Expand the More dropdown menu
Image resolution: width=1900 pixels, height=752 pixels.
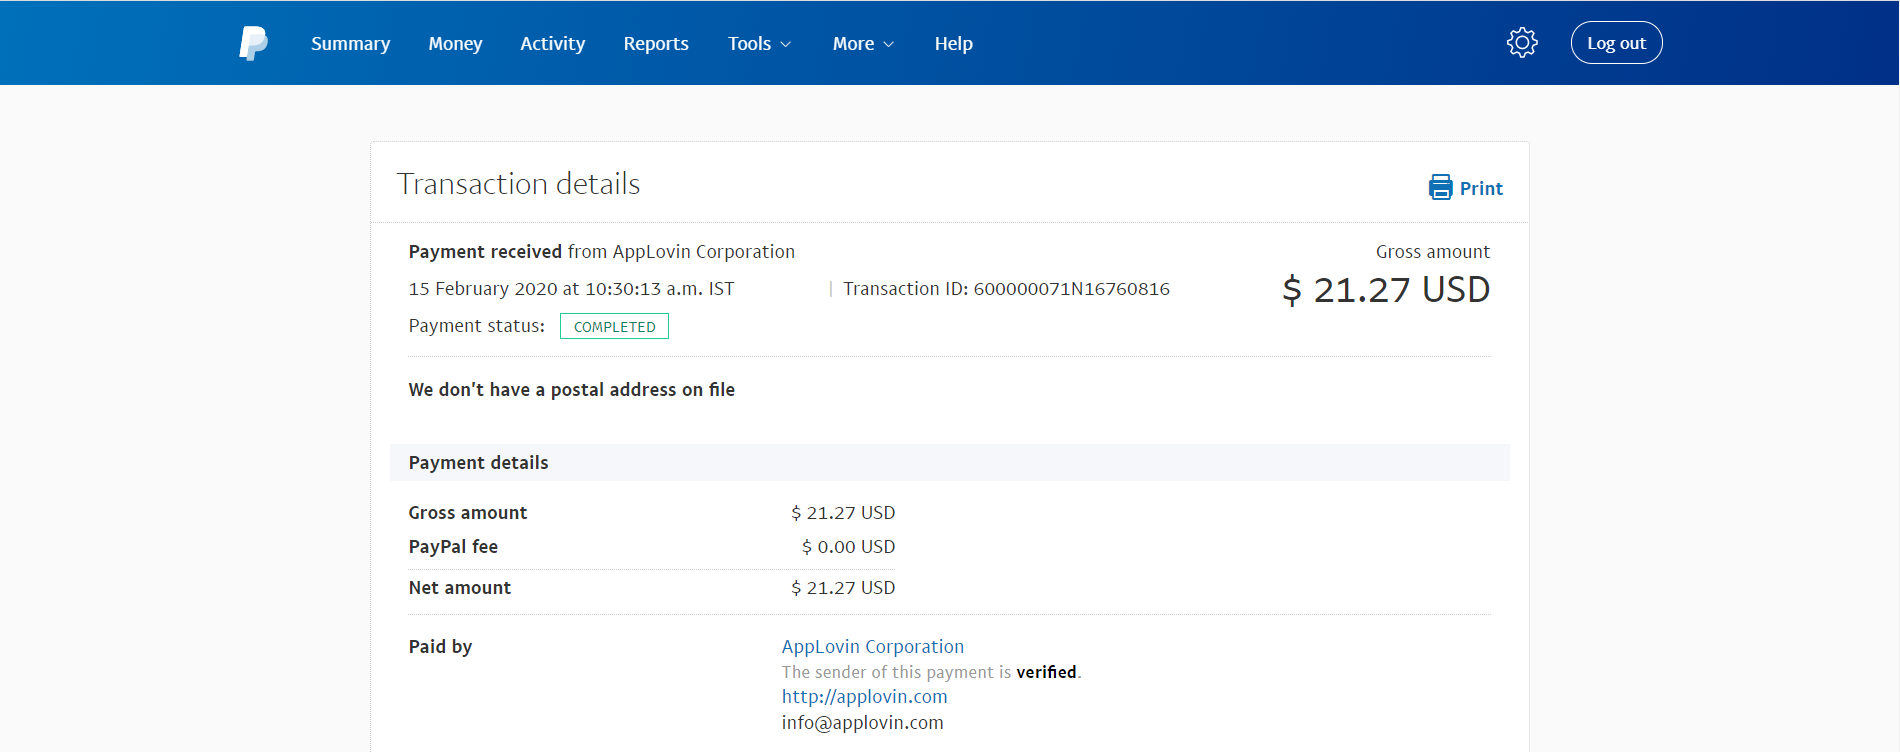tap(863, 44)
